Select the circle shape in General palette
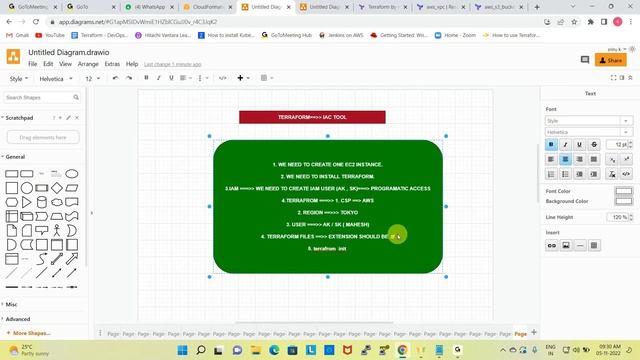 pos(27,188)
